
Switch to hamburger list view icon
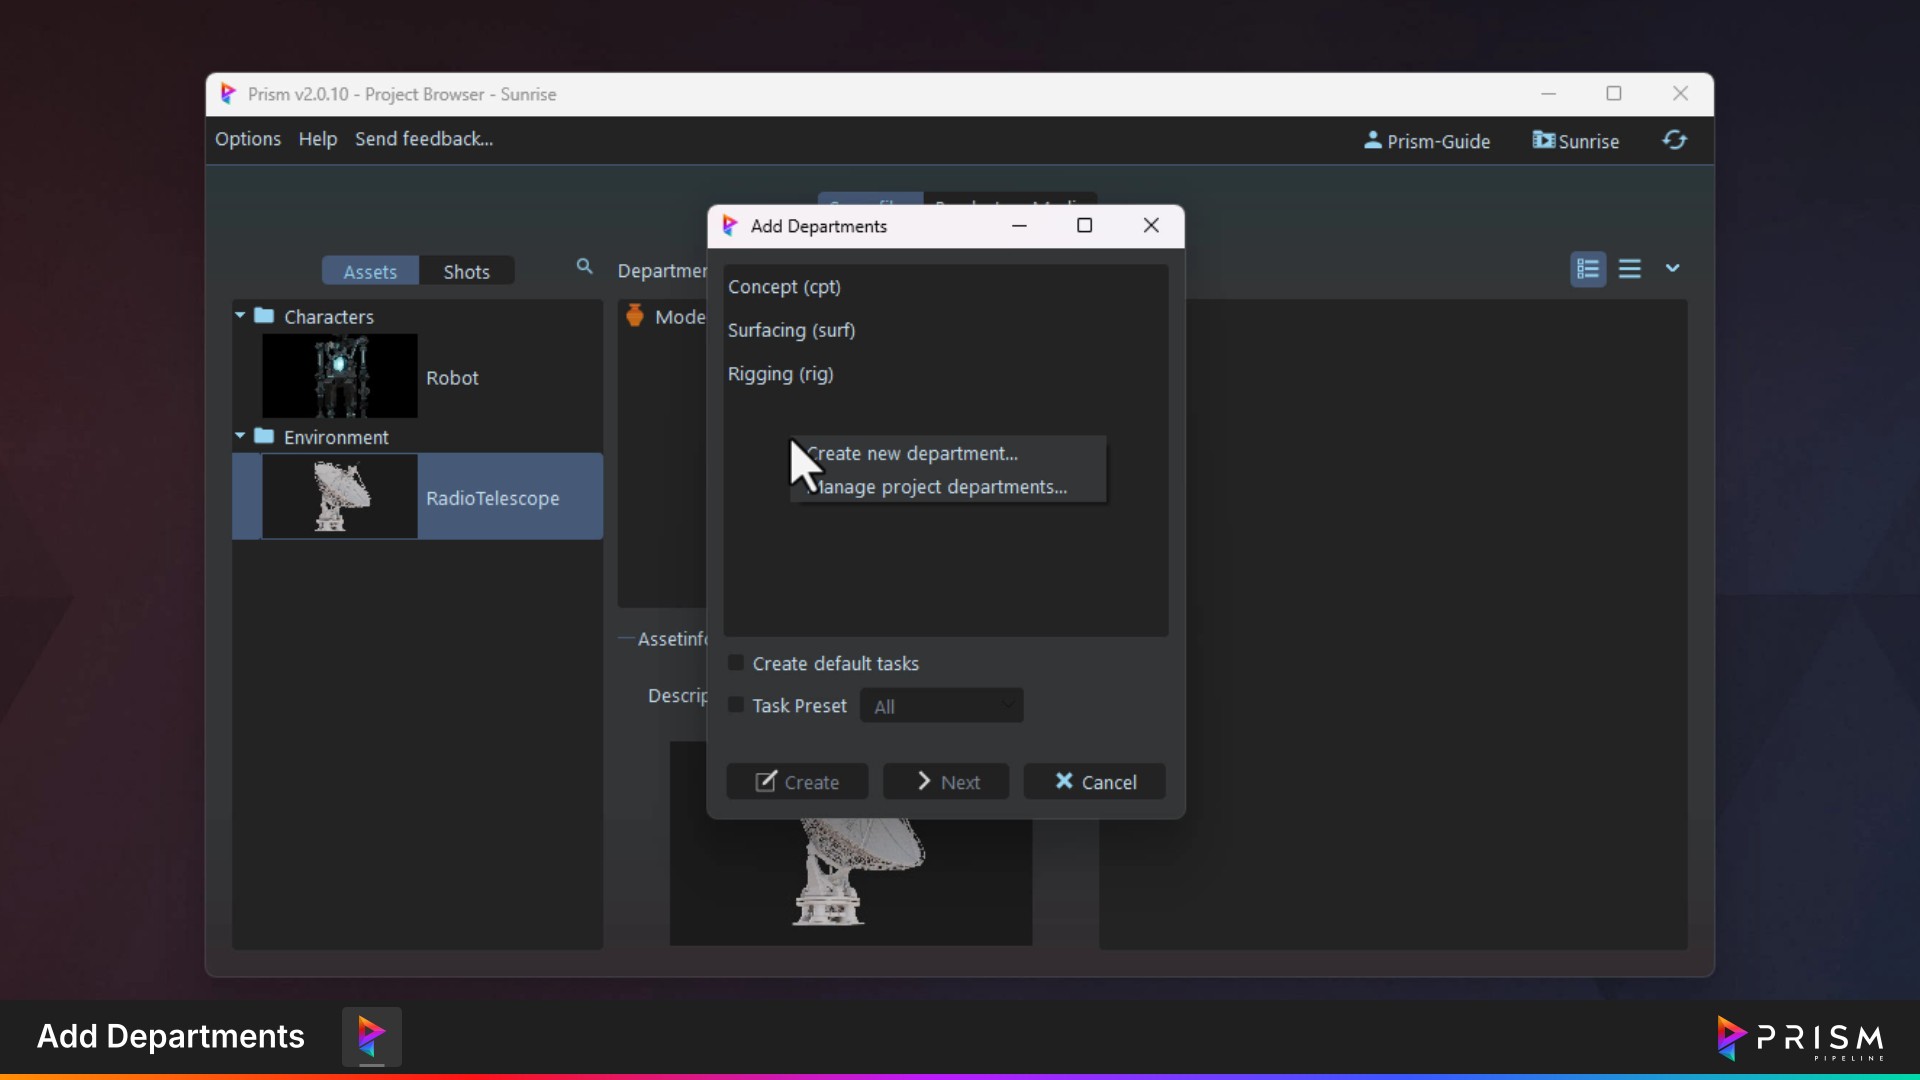[1630, 269]
